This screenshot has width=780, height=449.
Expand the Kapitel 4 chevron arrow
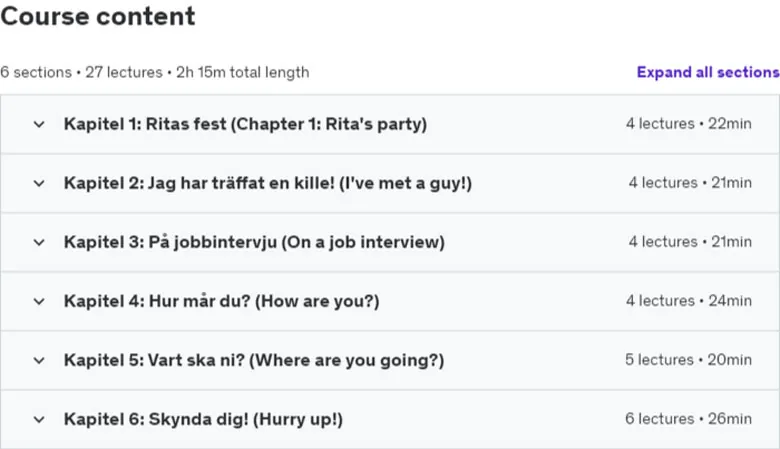(x=39, y=301)
